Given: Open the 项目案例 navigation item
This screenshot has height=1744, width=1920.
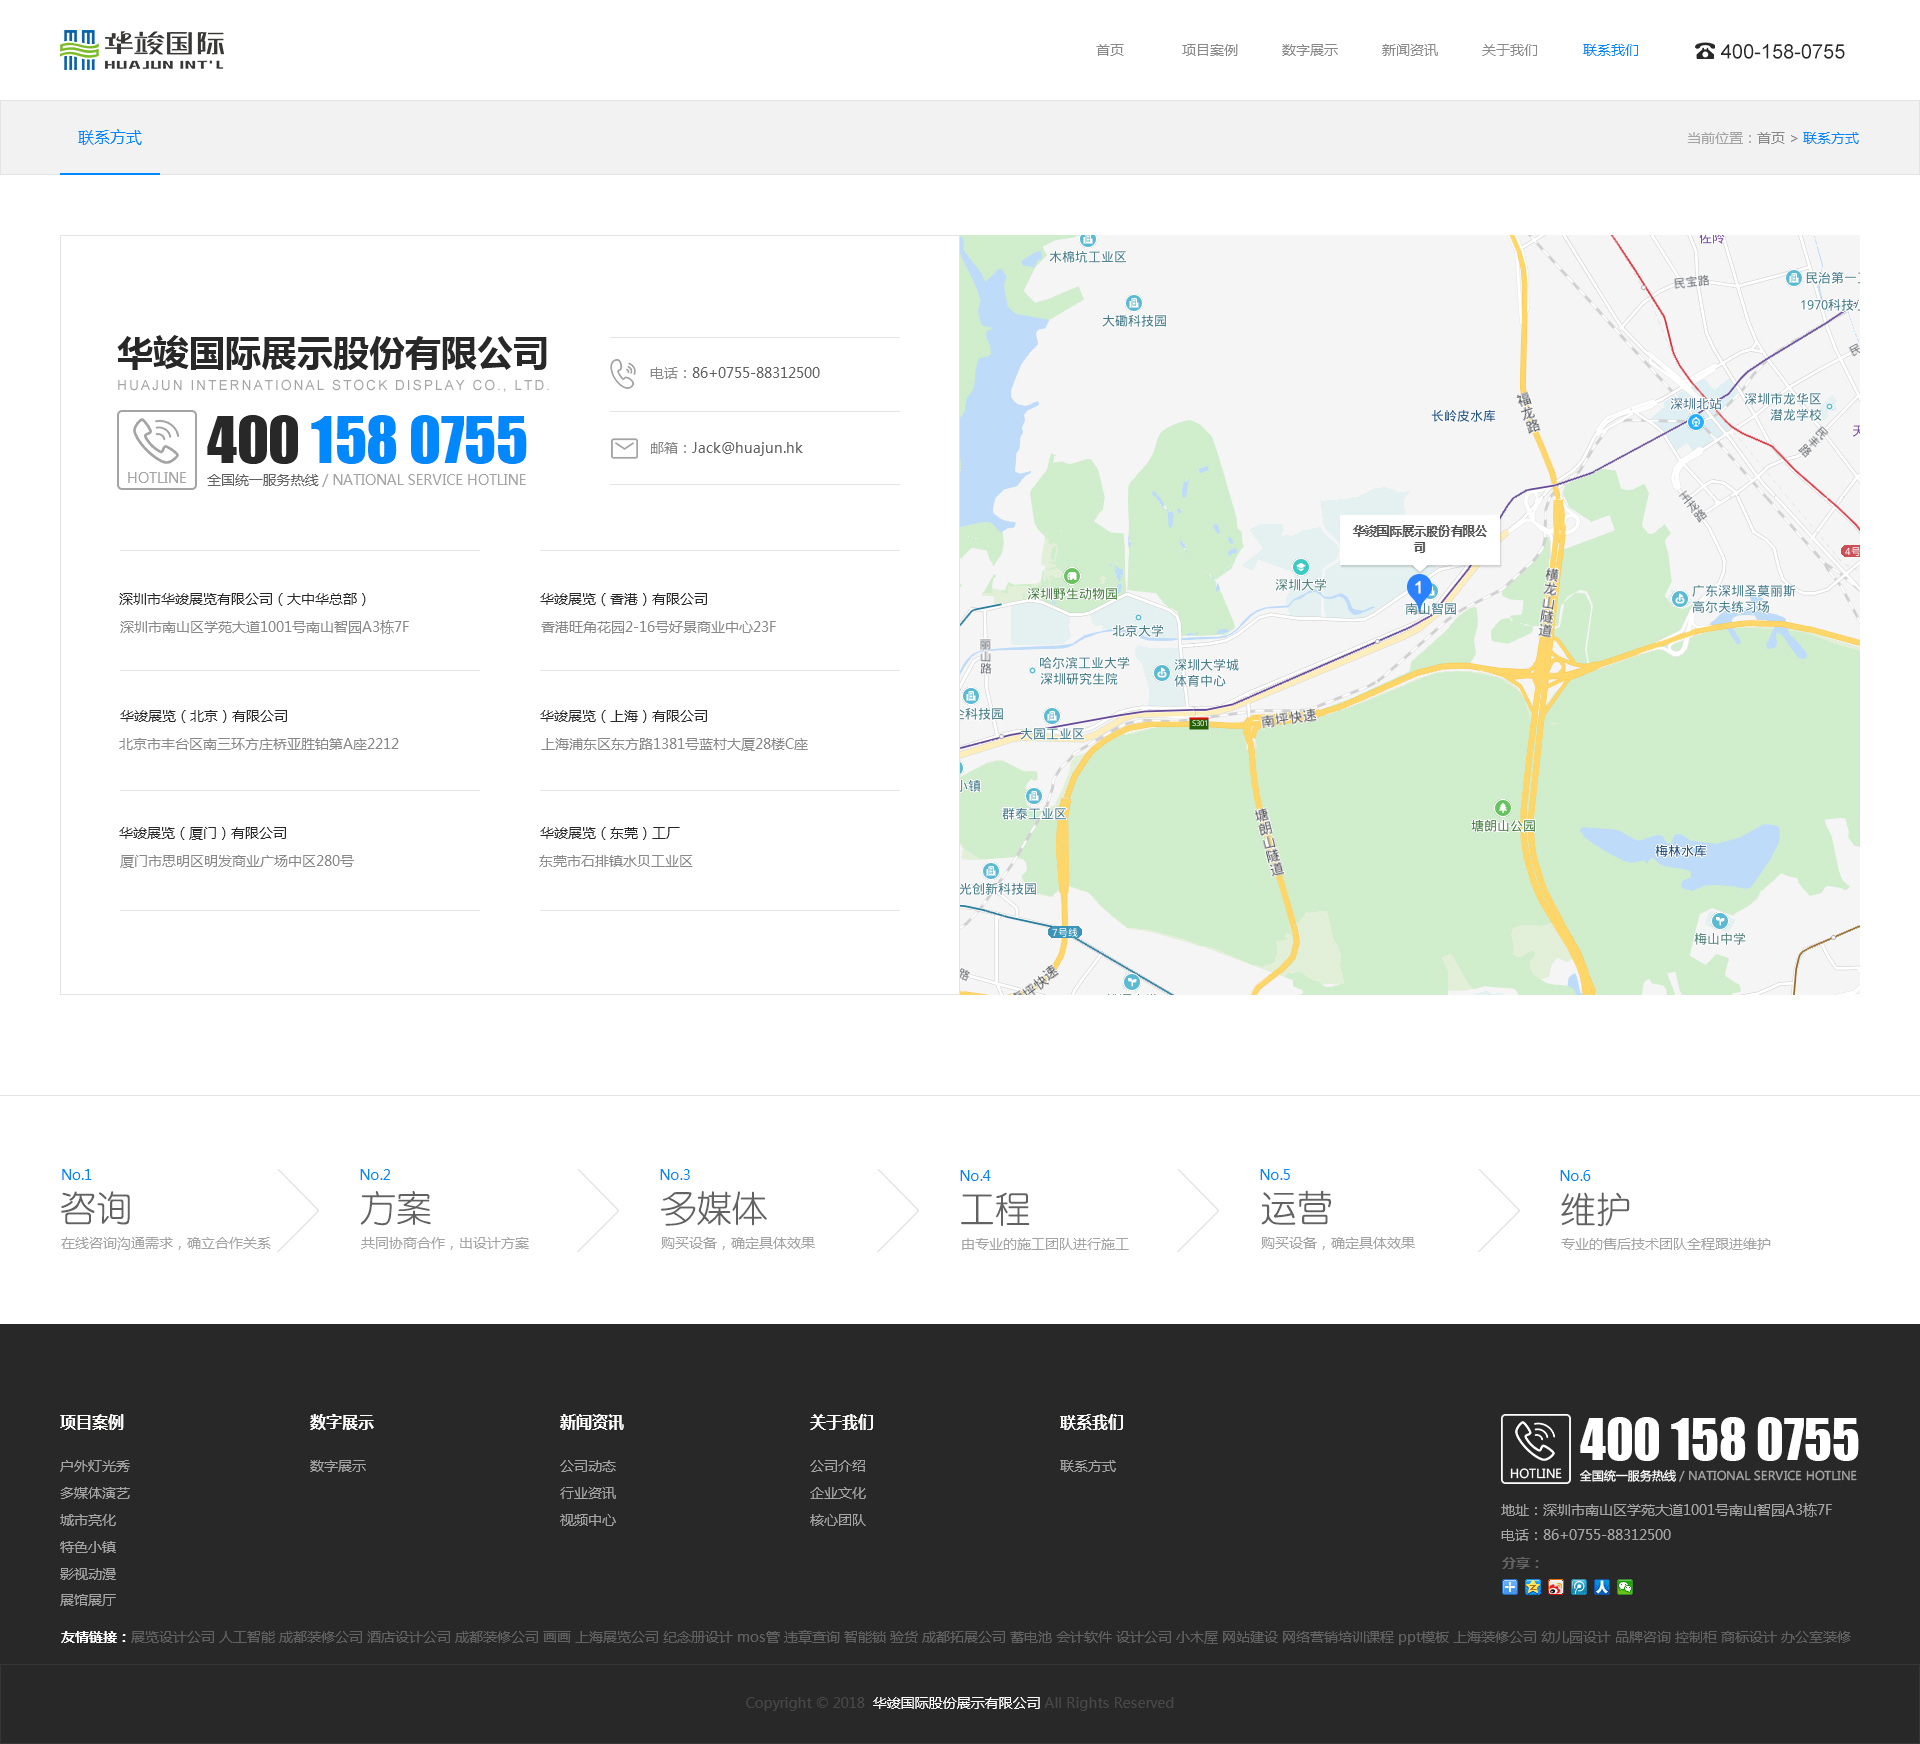Looking at the screenshot, I should pos(1209,50).
